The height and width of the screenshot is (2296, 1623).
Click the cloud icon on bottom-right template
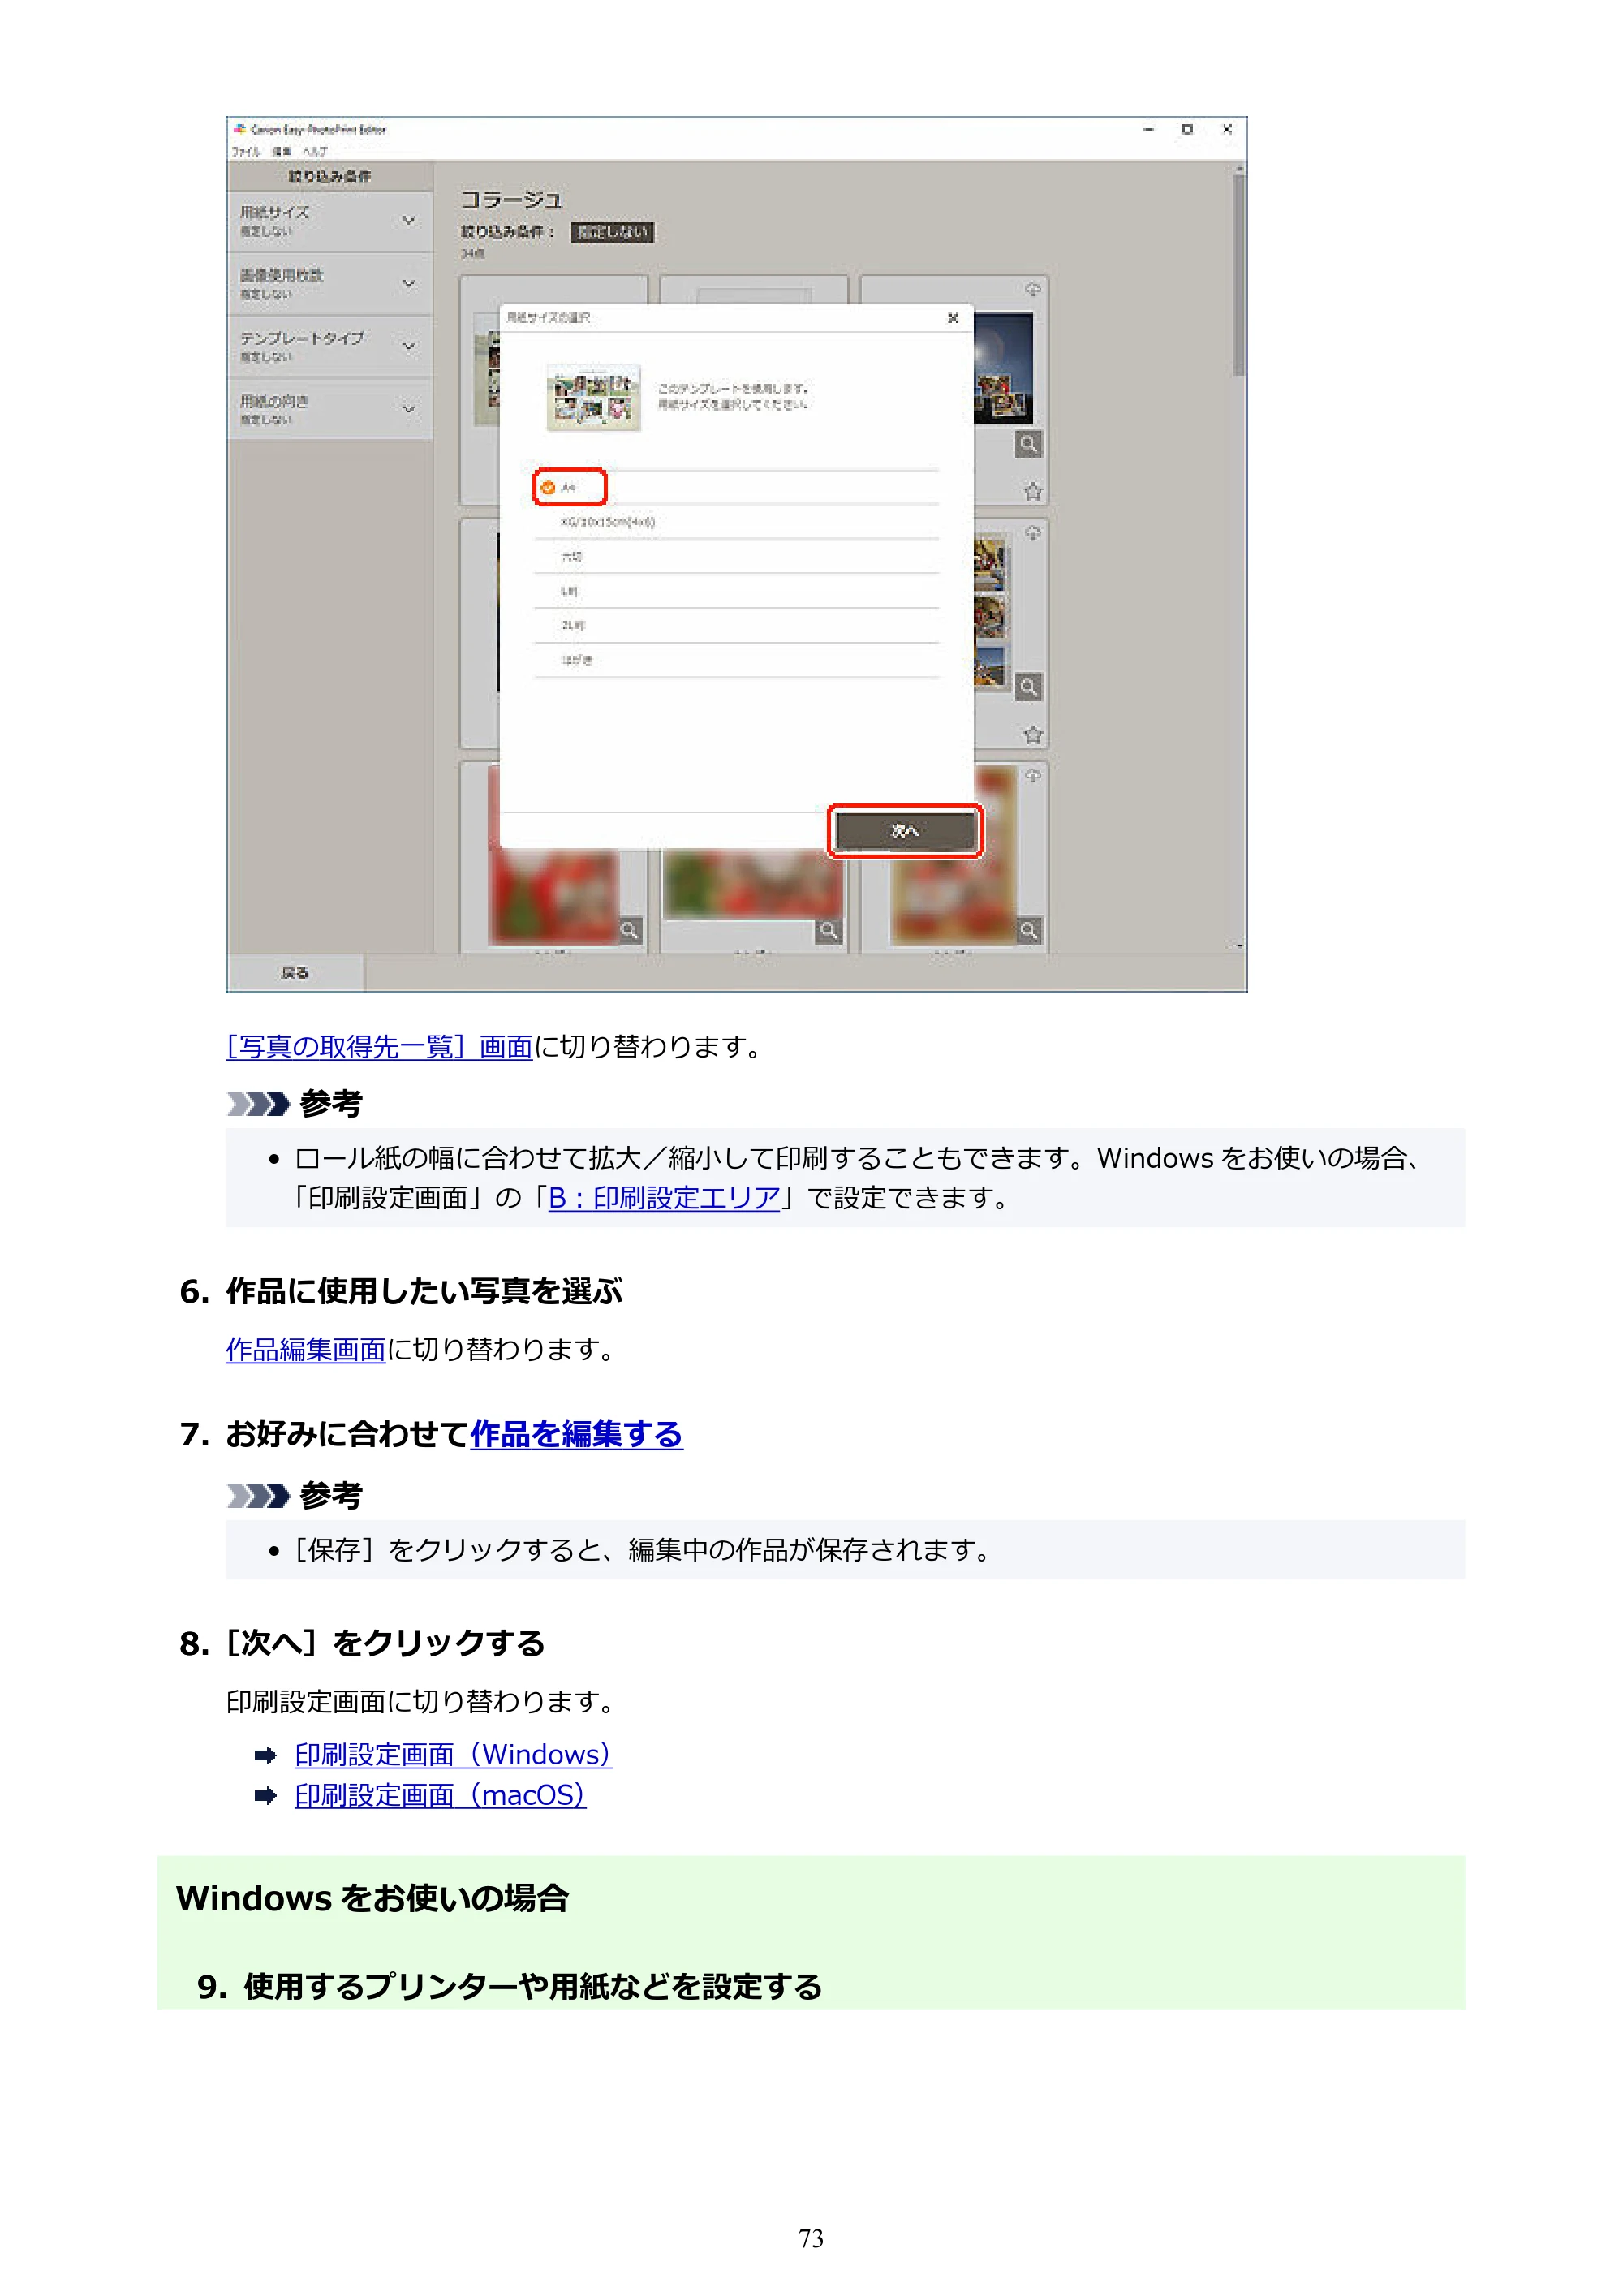pyautogui.click(x=1033, y=776)
